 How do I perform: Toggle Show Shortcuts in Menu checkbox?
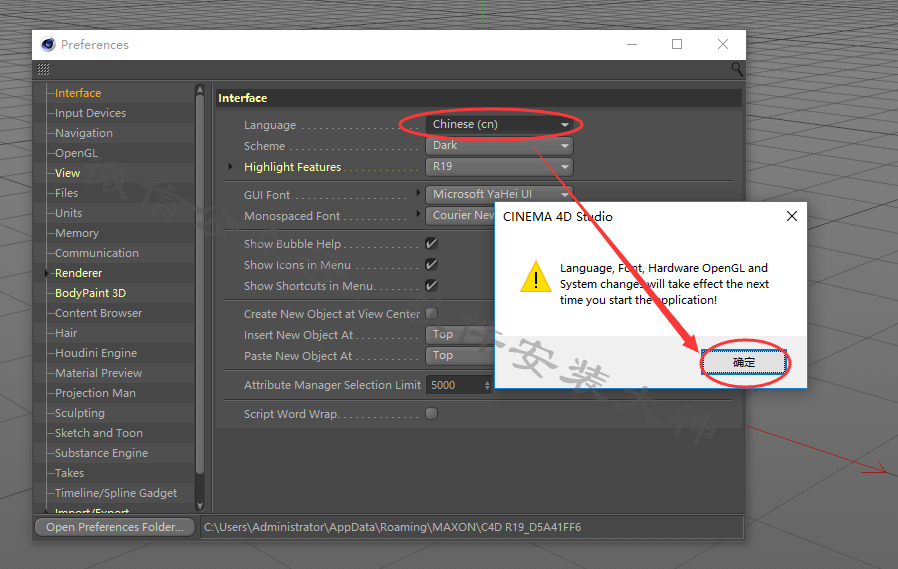coord(431,285)
